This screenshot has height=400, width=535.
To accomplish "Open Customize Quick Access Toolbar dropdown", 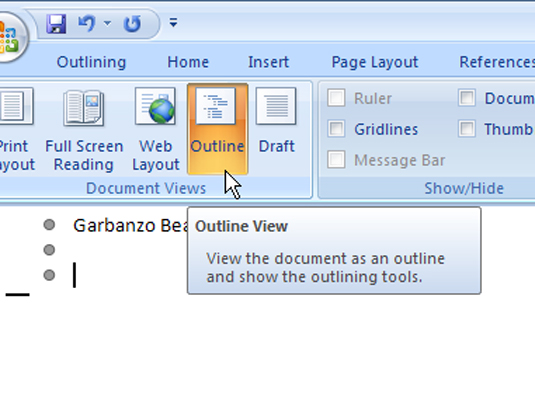I will coord(173,23).
